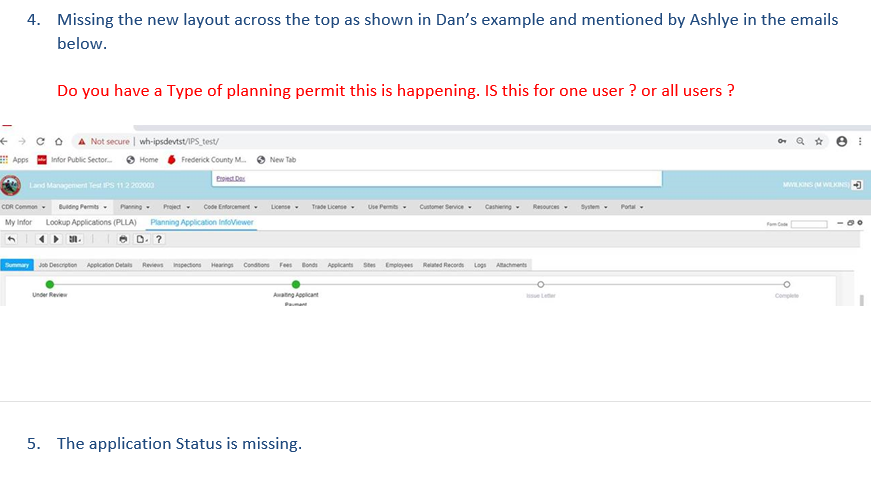Open the Job Description tab

click(58, 265)
